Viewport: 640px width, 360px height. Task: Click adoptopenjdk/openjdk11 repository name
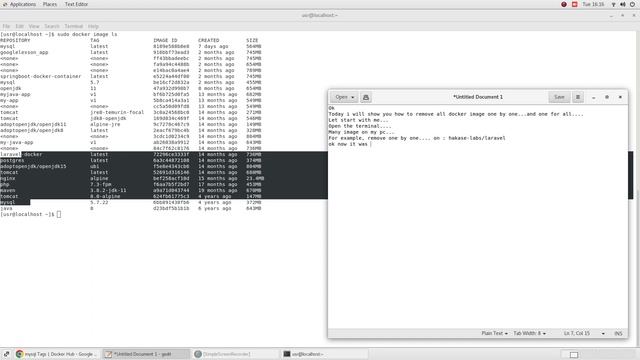33,124
